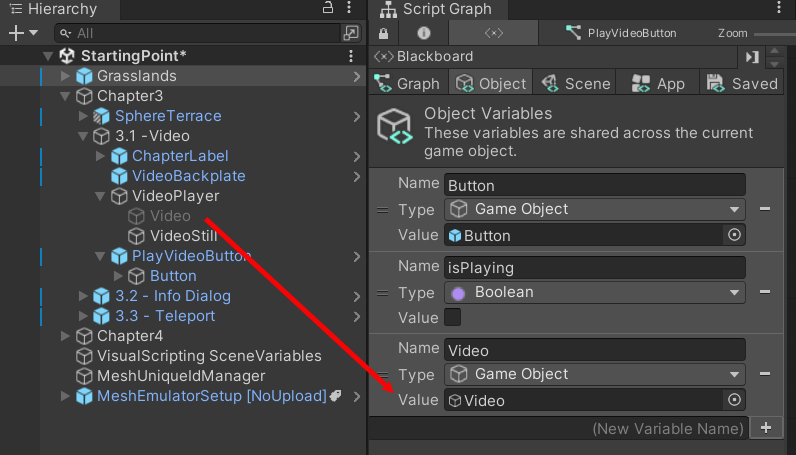The width and height of the screenshot is (796, 455).
Task: Open the Grasslands prefab via chevron
Action: tap(357, 76)
